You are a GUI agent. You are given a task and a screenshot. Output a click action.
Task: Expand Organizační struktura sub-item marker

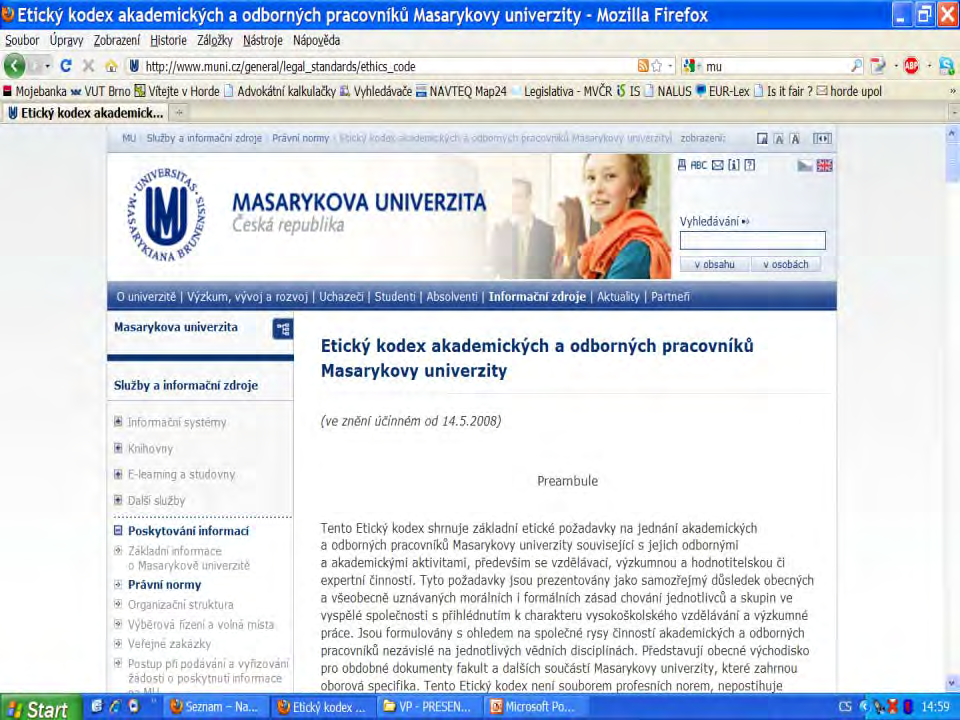pyautogui.click(x=118, y=604)
